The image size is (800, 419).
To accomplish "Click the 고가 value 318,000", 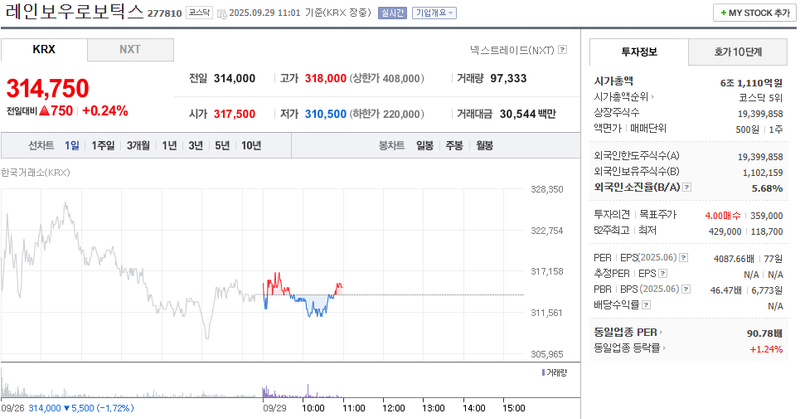I will [x=326, y=79].
